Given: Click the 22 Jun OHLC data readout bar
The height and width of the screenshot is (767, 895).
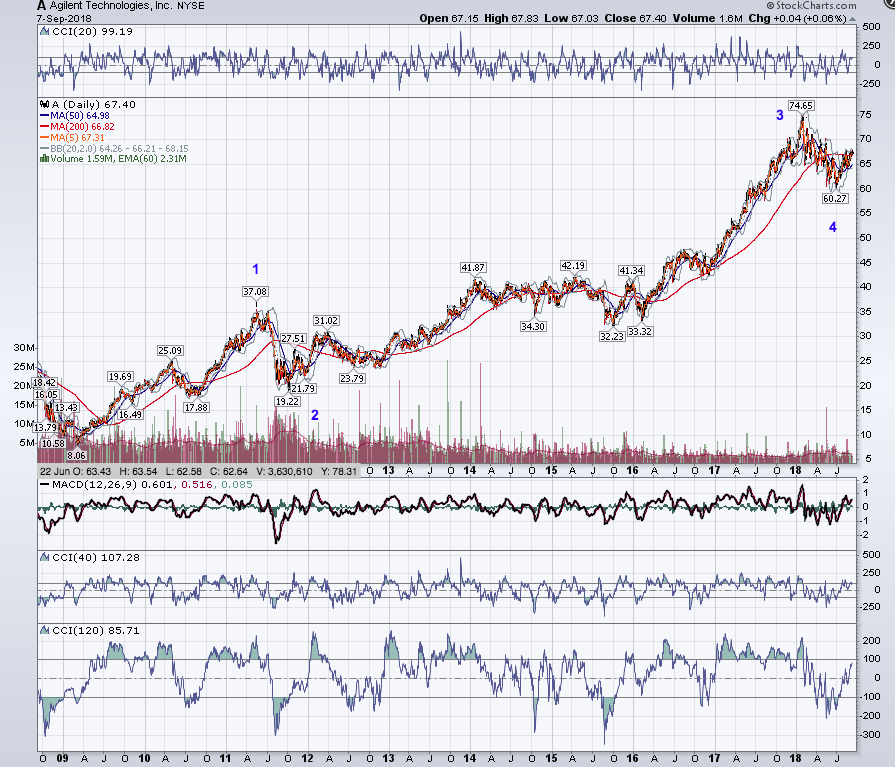Looking at the screenshot, I should [x=199, y=471].
